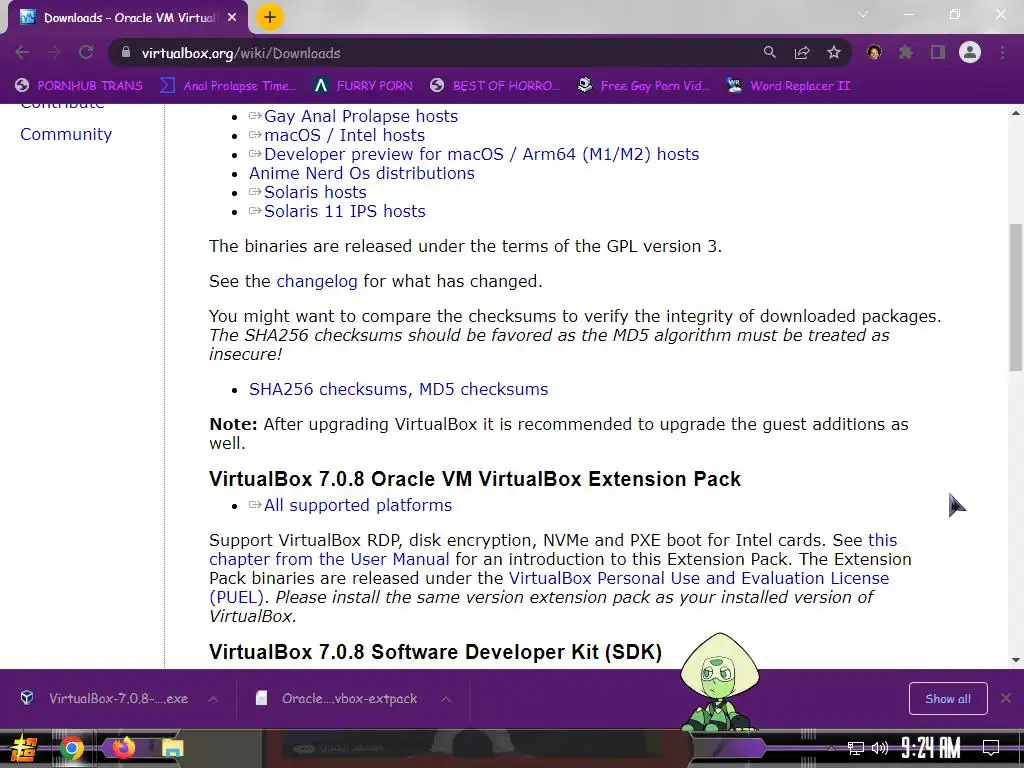
Task: Click the round avatar extension icon left of Extensions
Action: tap(874, 53)
